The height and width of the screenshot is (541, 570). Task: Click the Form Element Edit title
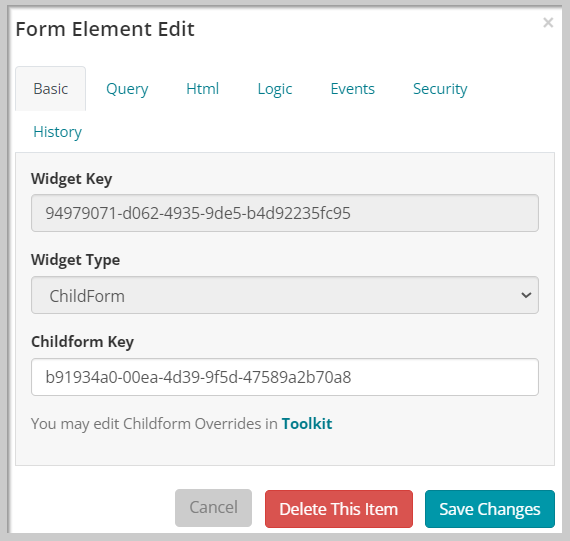tap(105, 29)
